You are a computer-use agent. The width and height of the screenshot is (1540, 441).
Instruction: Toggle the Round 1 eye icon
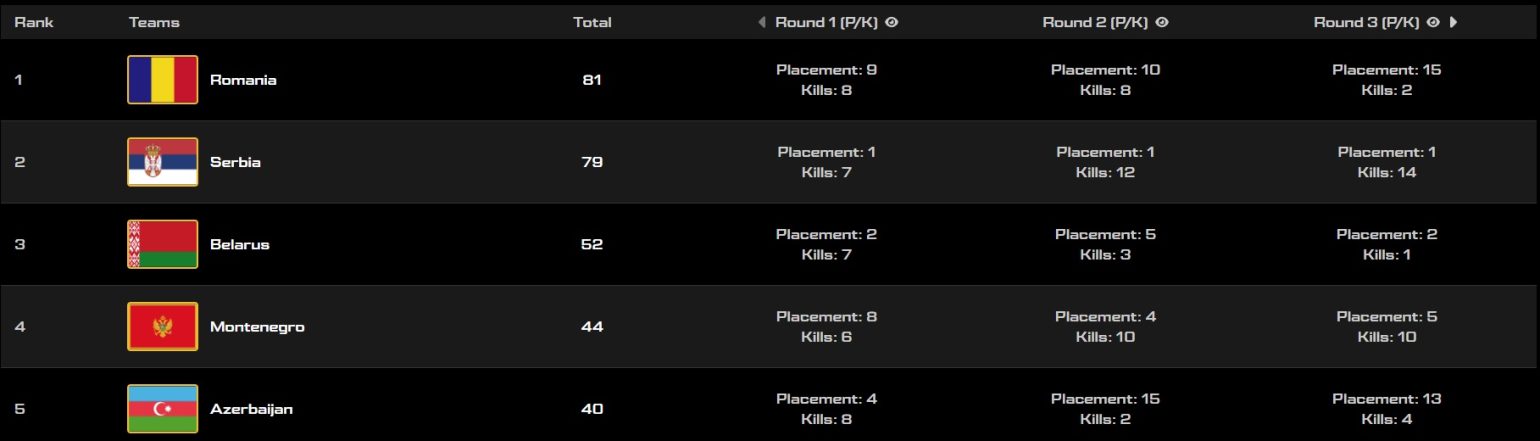click(891, 22)
